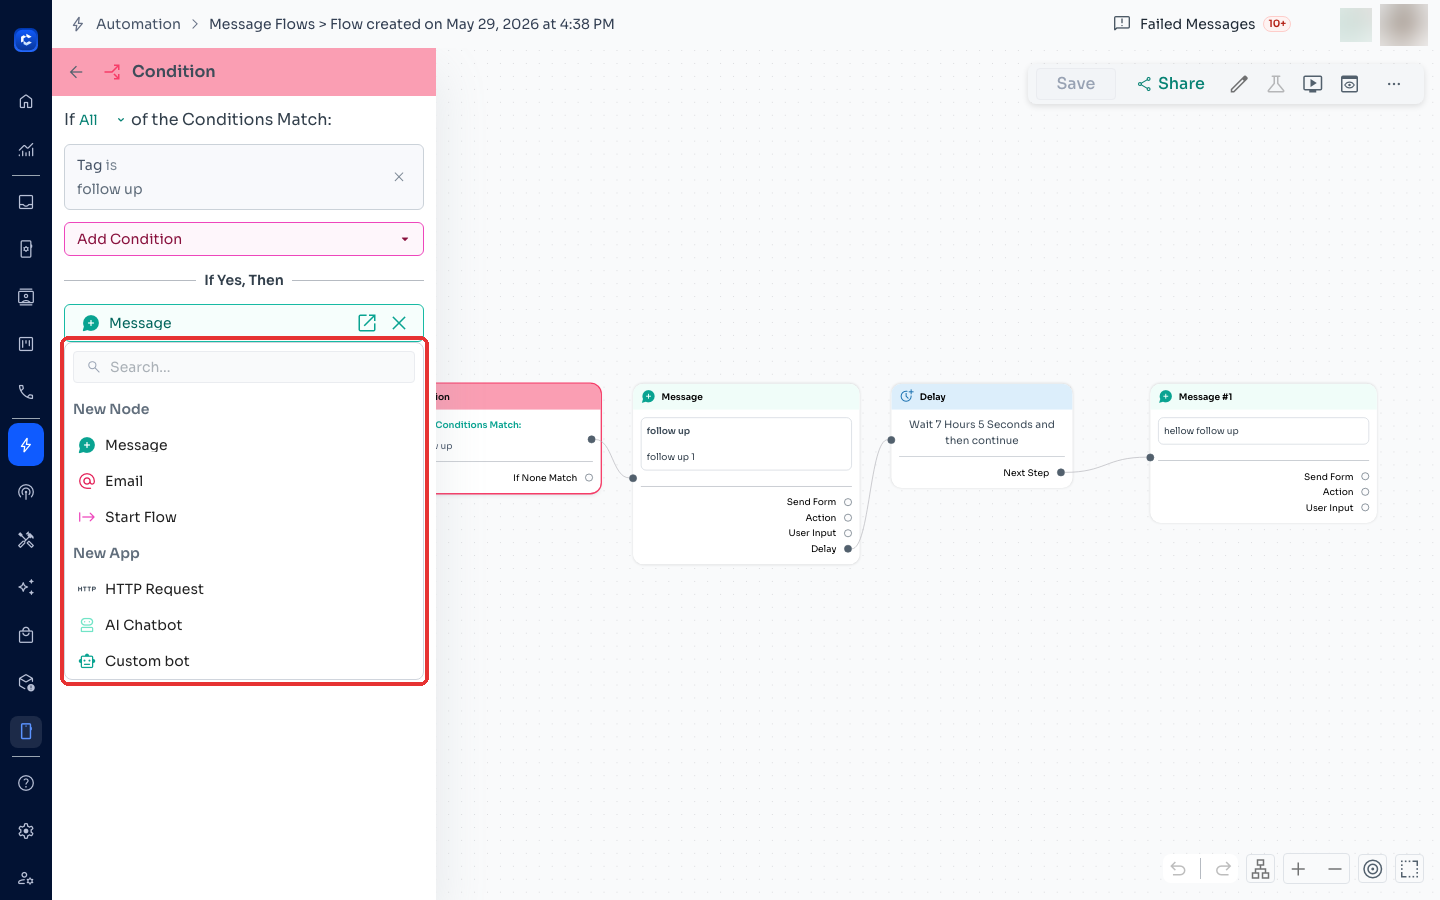Select AI Chatbot under New App

(x=244, y=625)
